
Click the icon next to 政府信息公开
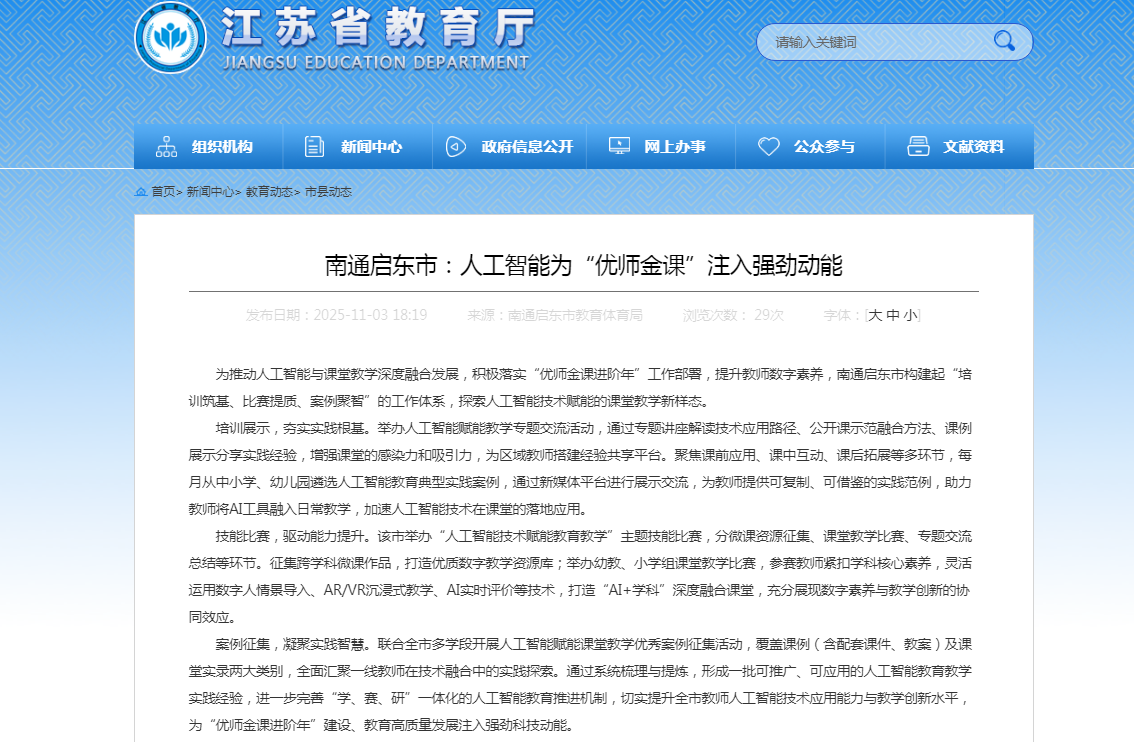coord(455,147)
